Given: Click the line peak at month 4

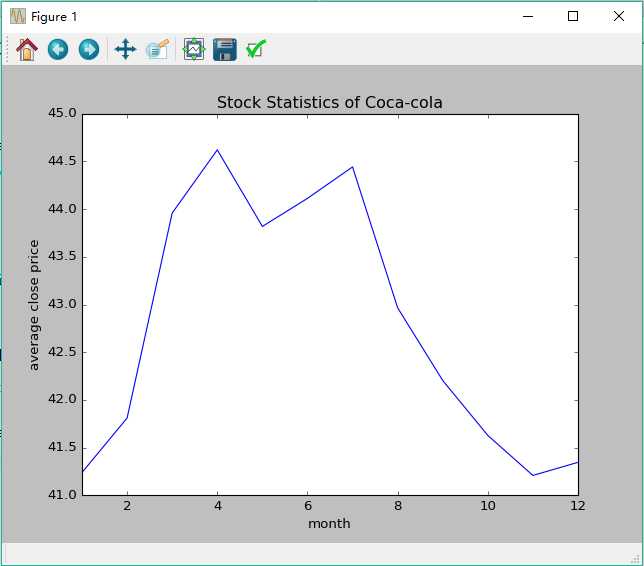Looking at the screenshot, I should tap(217, 150).
